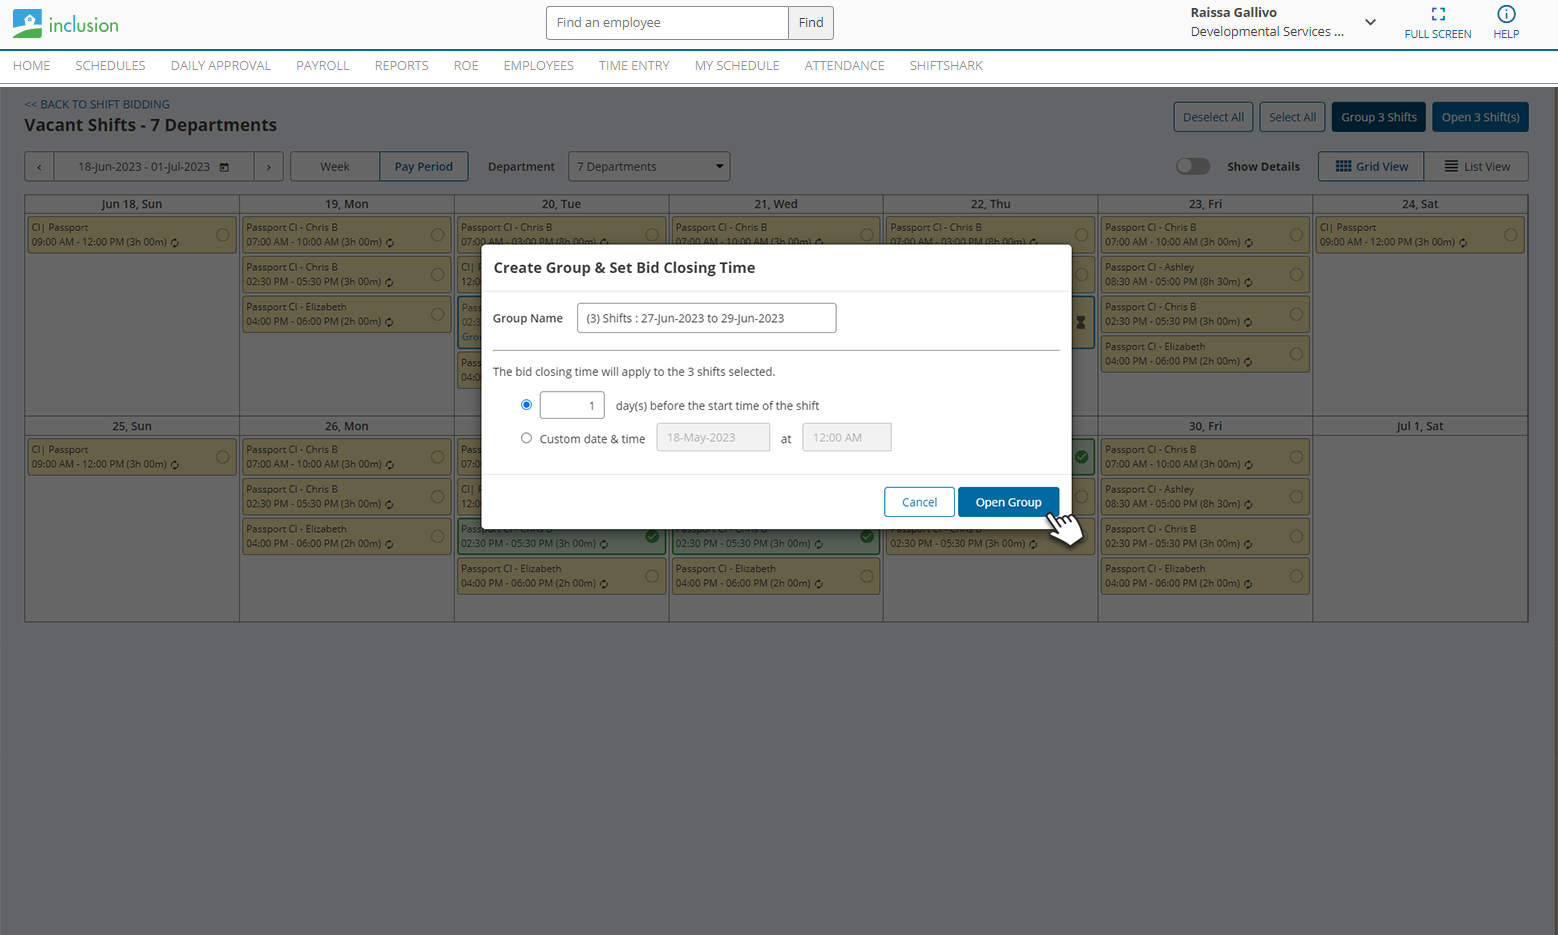
Task: Click recurring icon on Jun 23 Ashley shift
Action: tap(1248, 283)
